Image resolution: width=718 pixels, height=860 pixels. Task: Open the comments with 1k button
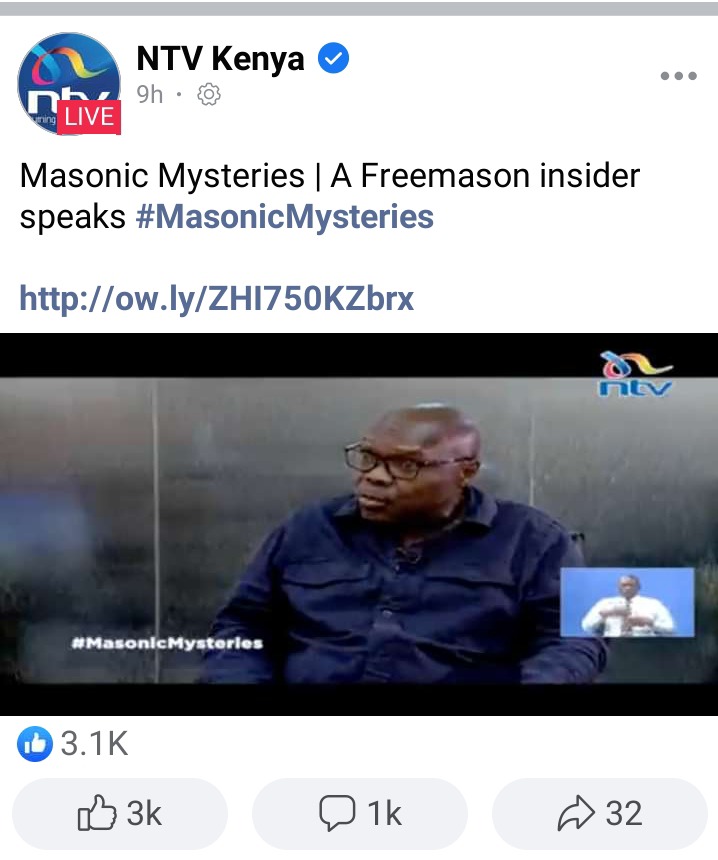click(x=360, y=813)
